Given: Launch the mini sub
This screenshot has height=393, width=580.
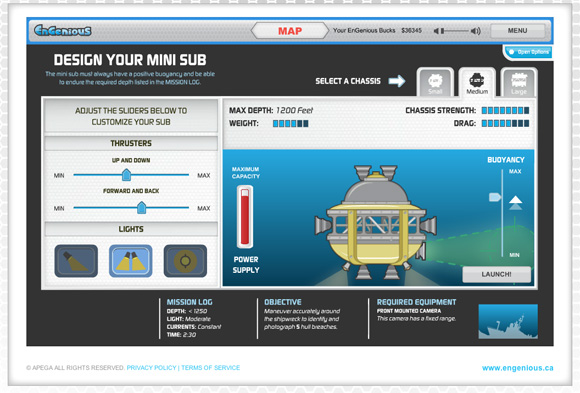Looking at the screenshot, I should 496,274.
